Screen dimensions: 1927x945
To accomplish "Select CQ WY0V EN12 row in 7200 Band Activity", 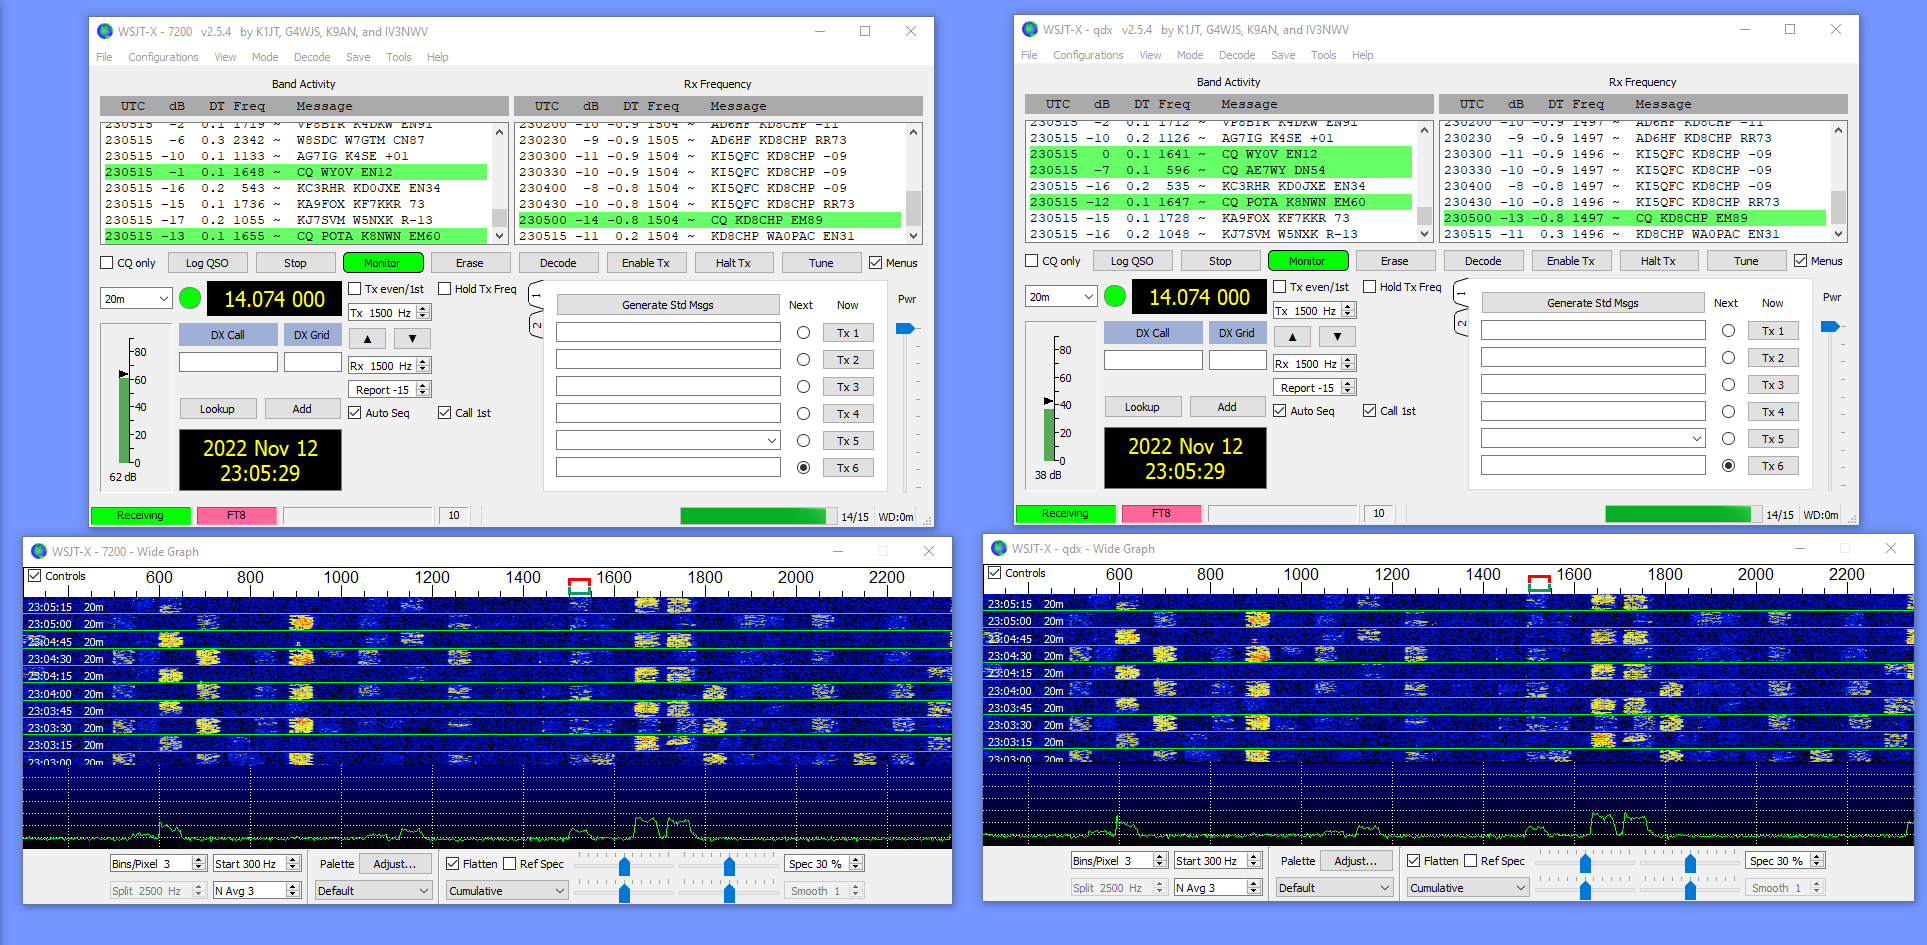I will click(295, 172).
